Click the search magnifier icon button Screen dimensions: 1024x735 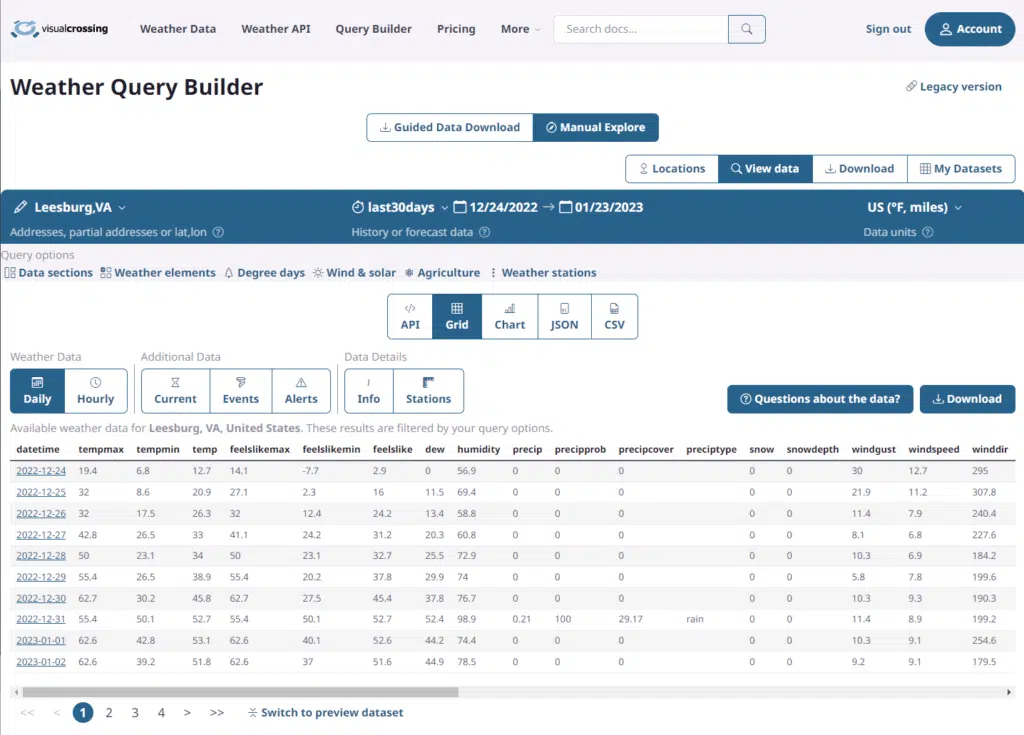point(746,29)
